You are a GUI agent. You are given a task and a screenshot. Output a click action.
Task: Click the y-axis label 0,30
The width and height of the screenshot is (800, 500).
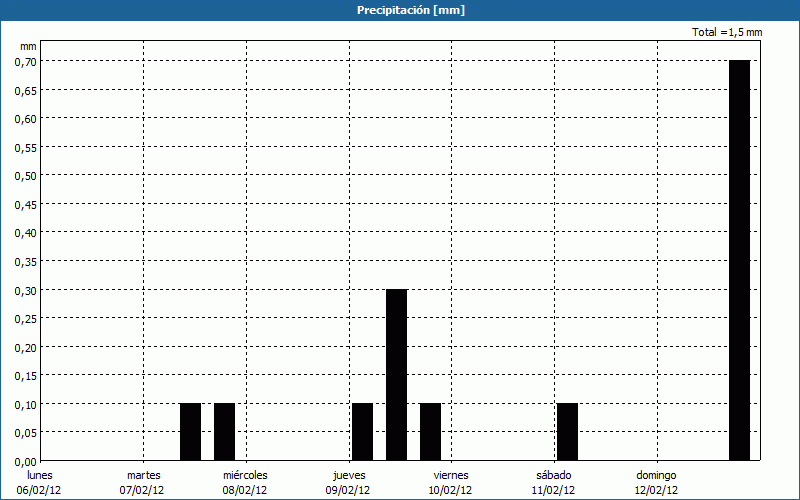[25, 290]
